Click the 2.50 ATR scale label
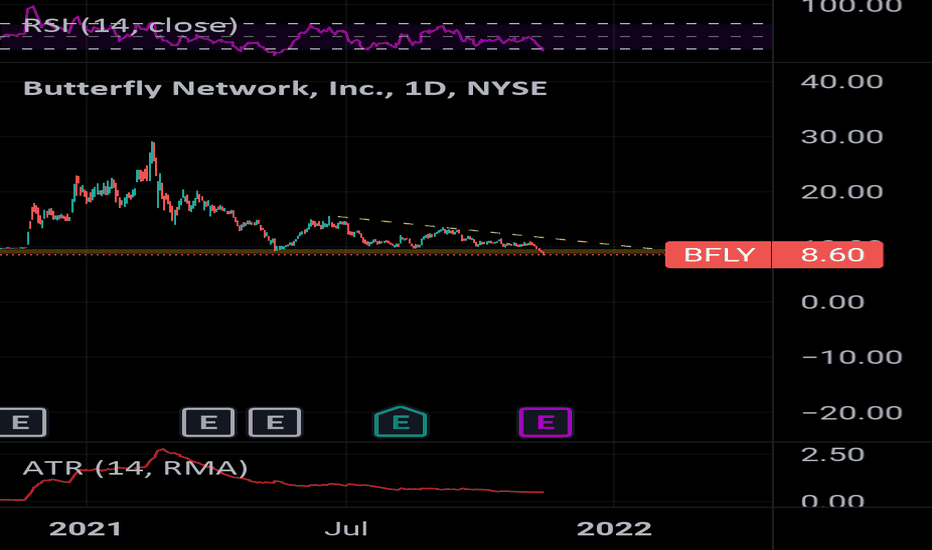The width and height of the screenshot is (932, 550). tap(832, 455)
